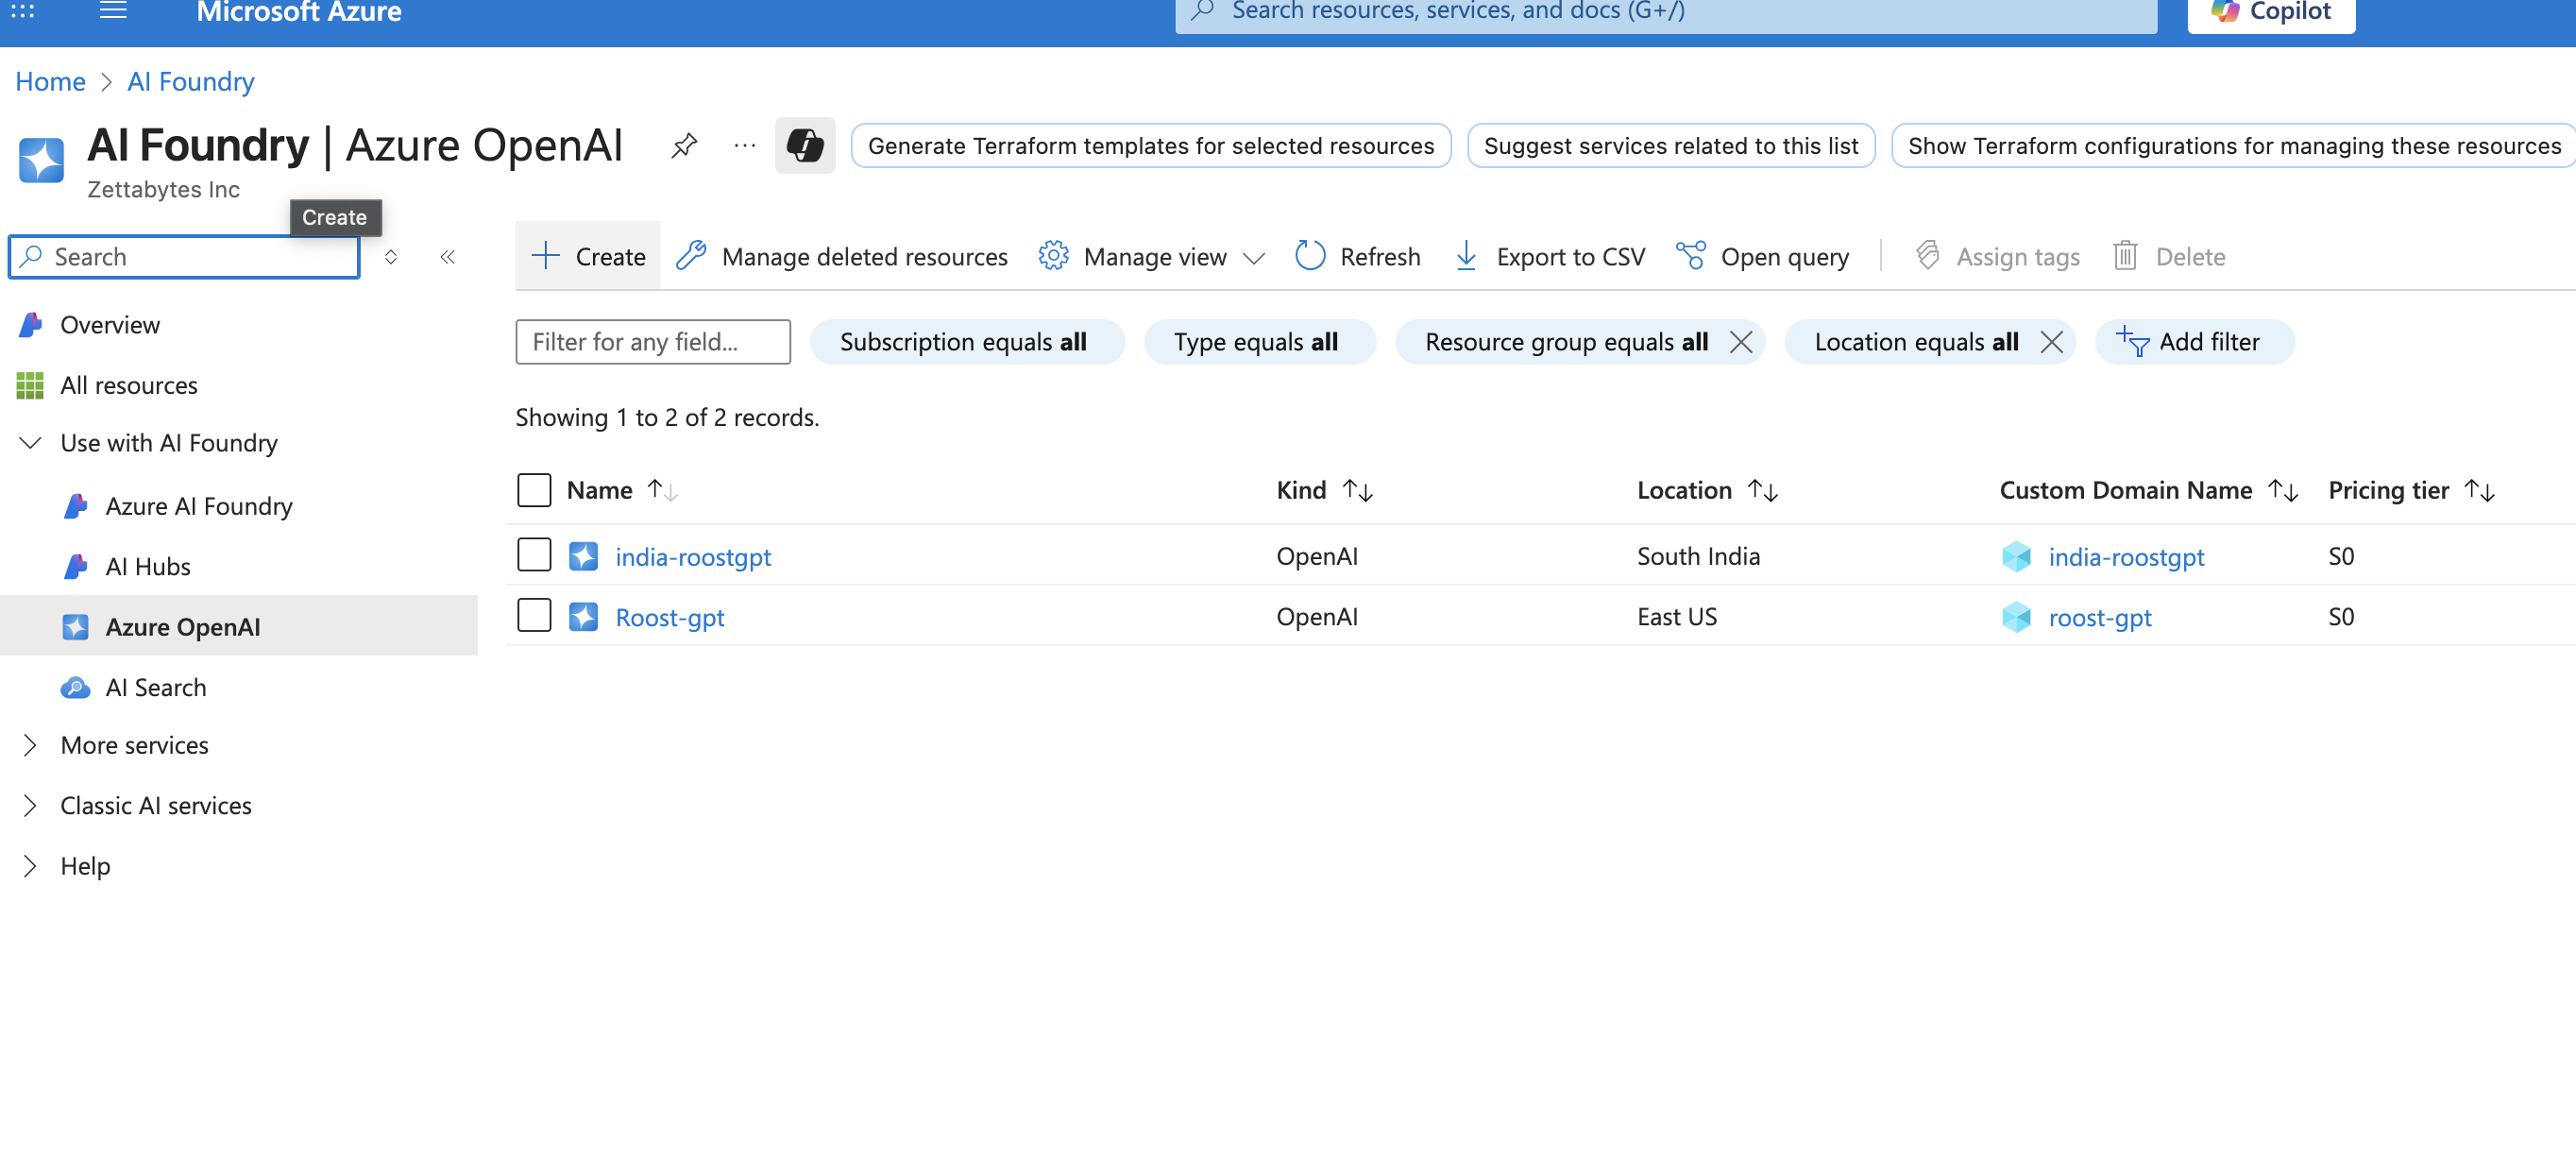This screenshot has width=2576, height=1158.
Task: Click the roost-gpt custom domain icon
Action: click(2016, 617)
